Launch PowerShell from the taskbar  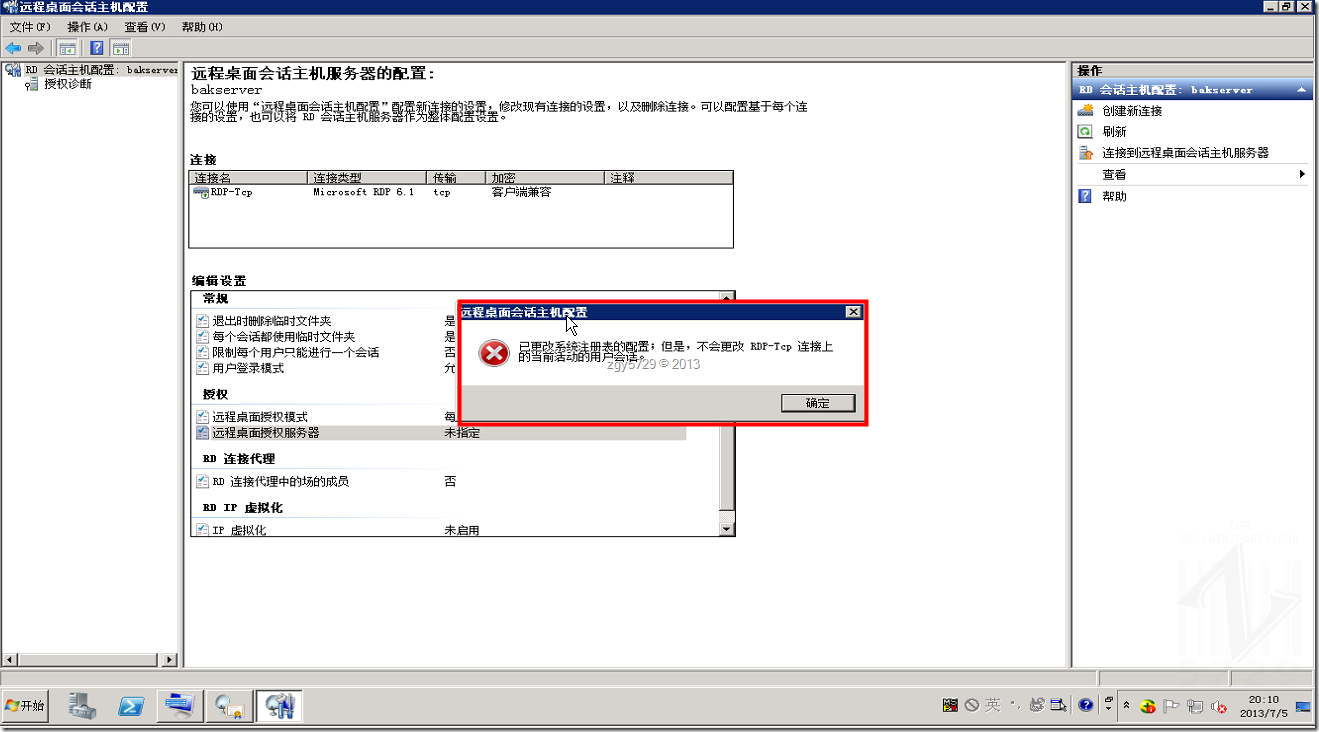(x=132, y=706)
